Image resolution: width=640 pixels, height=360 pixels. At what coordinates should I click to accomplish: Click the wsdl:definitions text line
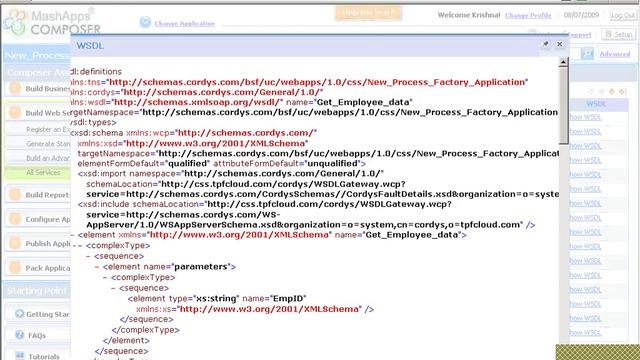click(x=96, y=71)
